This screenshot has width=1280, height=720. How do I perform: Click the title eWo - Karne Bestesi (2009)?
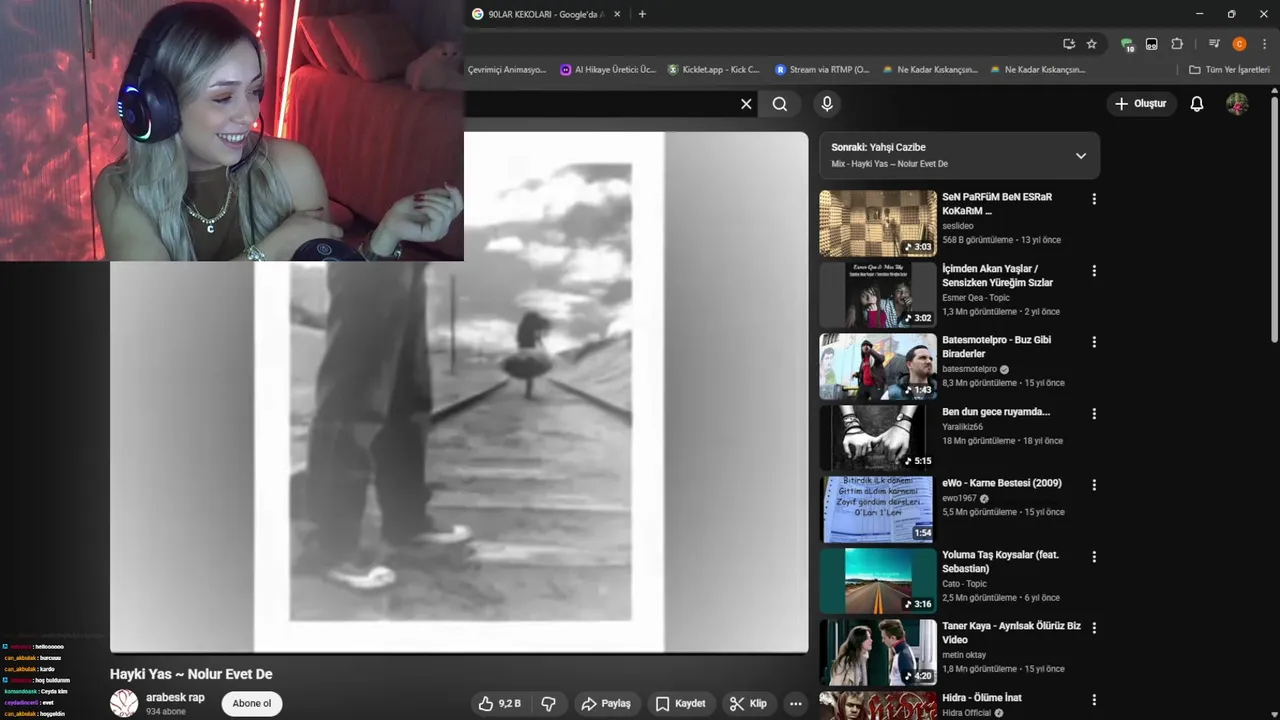tap(1002, 483)
